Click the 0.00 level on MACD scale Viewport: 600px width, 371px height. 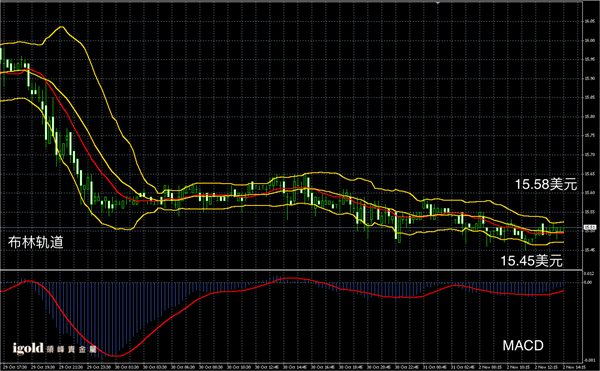pos(587,283)
